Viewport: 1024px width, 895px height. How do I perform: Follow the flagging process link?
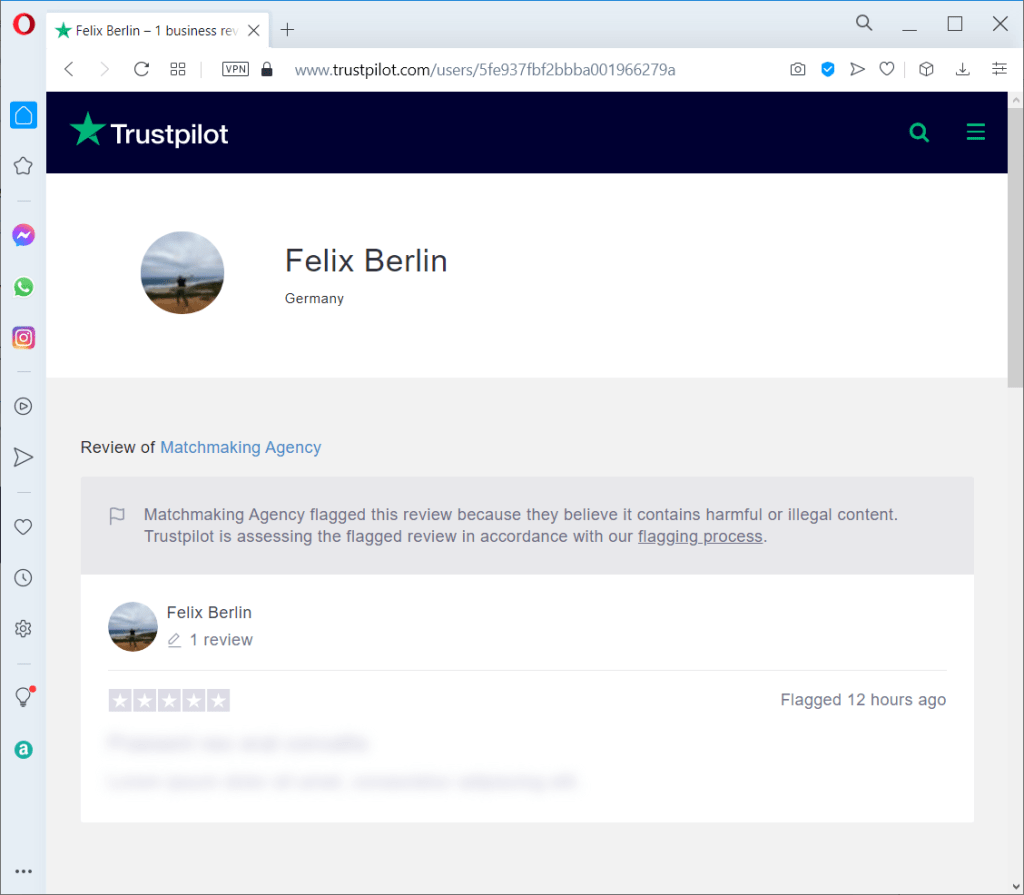(x=700, y=536)
